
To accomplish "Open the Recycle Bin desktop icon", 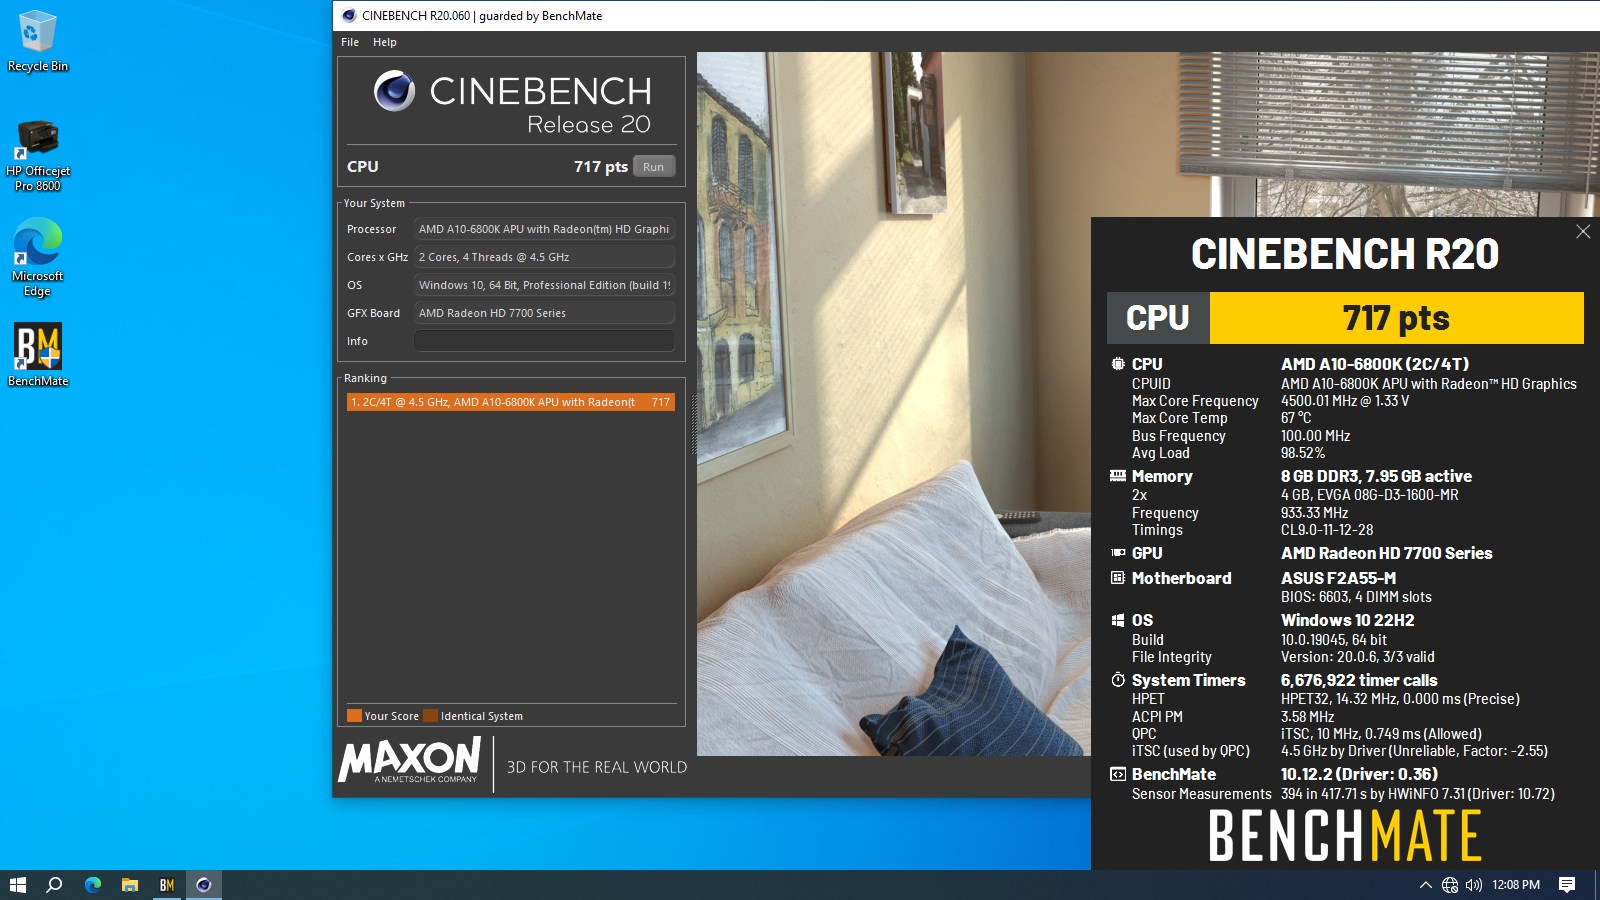I will [38, 42].
